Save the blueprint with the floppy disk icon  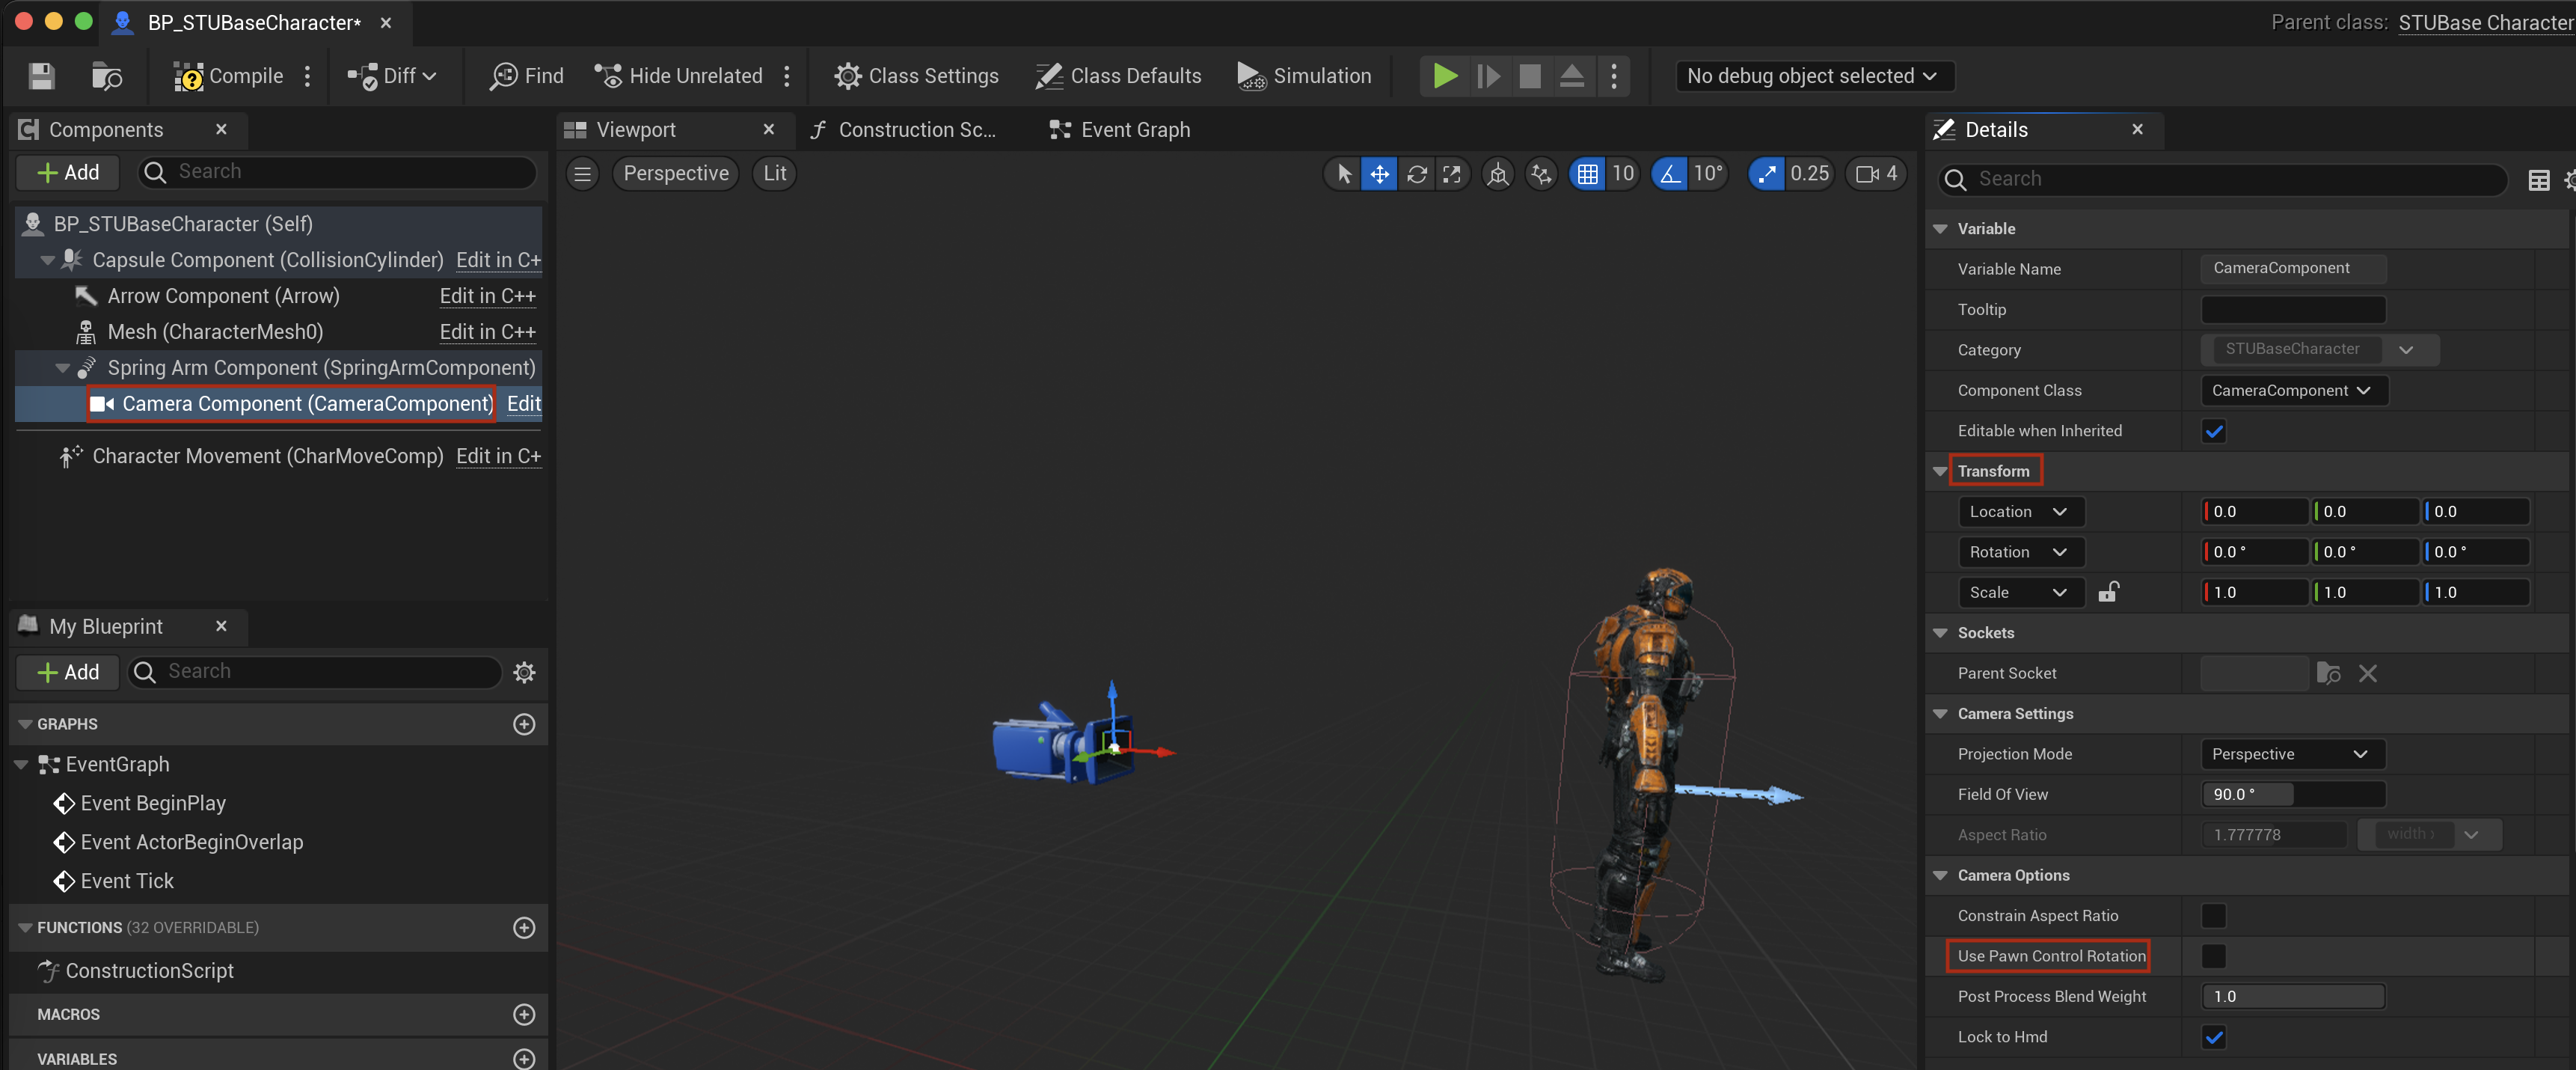click(x=41, y=76)
